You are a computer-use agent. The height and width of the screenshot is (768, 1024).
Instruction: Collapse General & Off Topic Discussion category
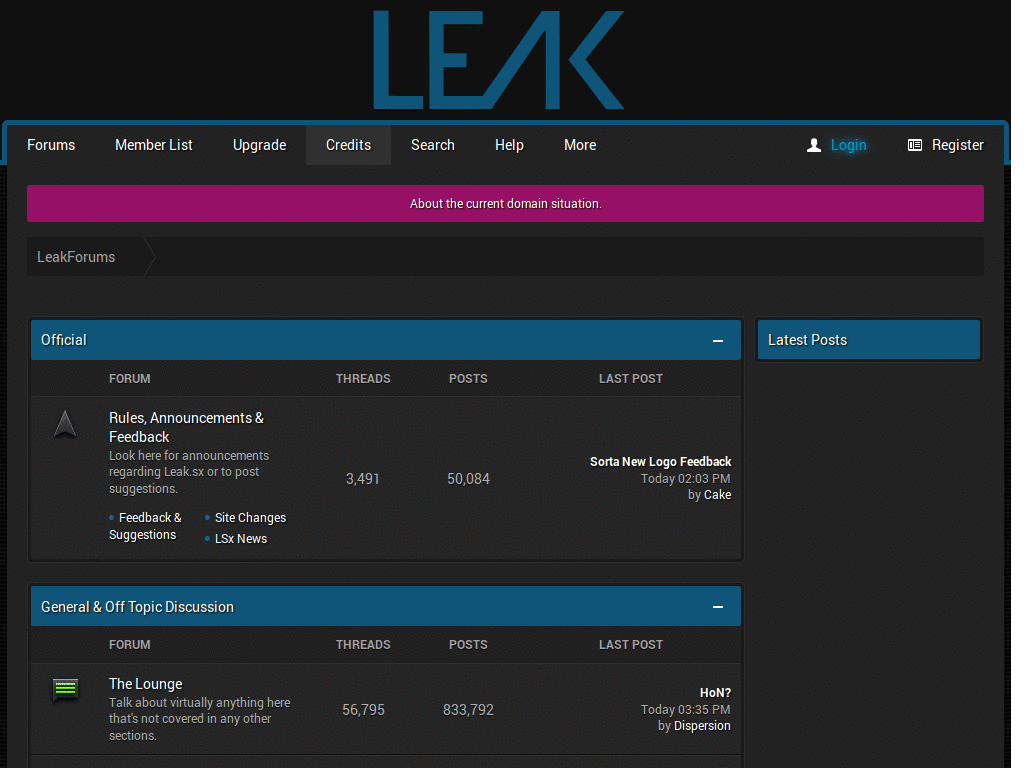[718, 607]
